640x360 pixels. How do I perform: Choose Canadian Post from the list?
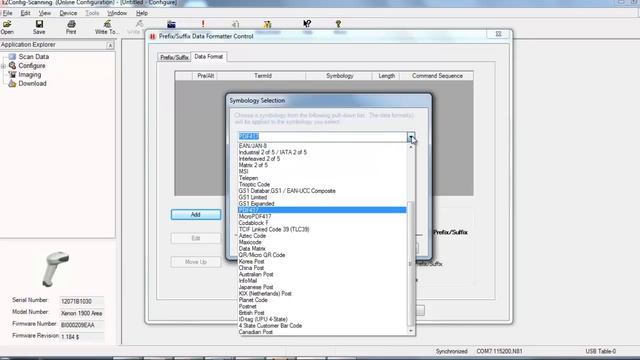coord(322,332)
